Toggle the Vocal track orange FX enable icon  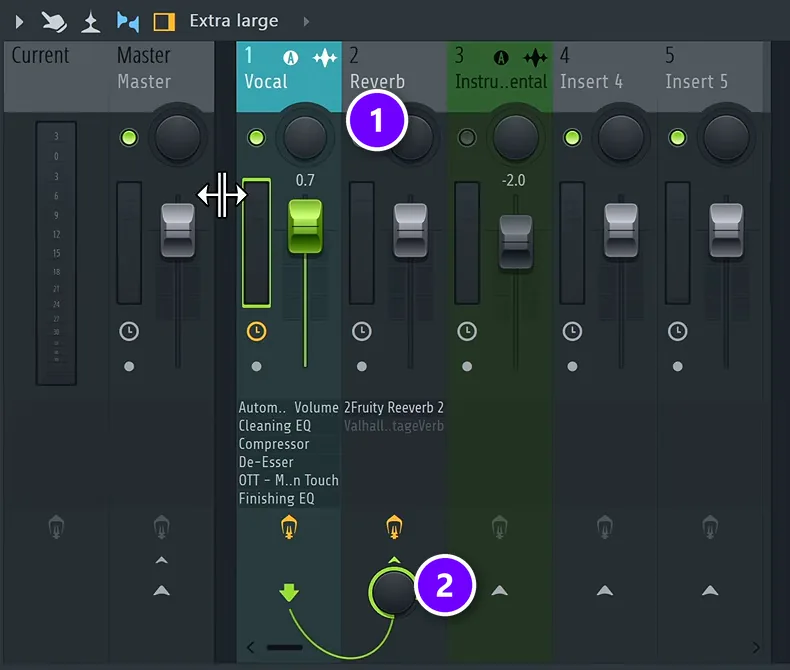pos(289,527)
